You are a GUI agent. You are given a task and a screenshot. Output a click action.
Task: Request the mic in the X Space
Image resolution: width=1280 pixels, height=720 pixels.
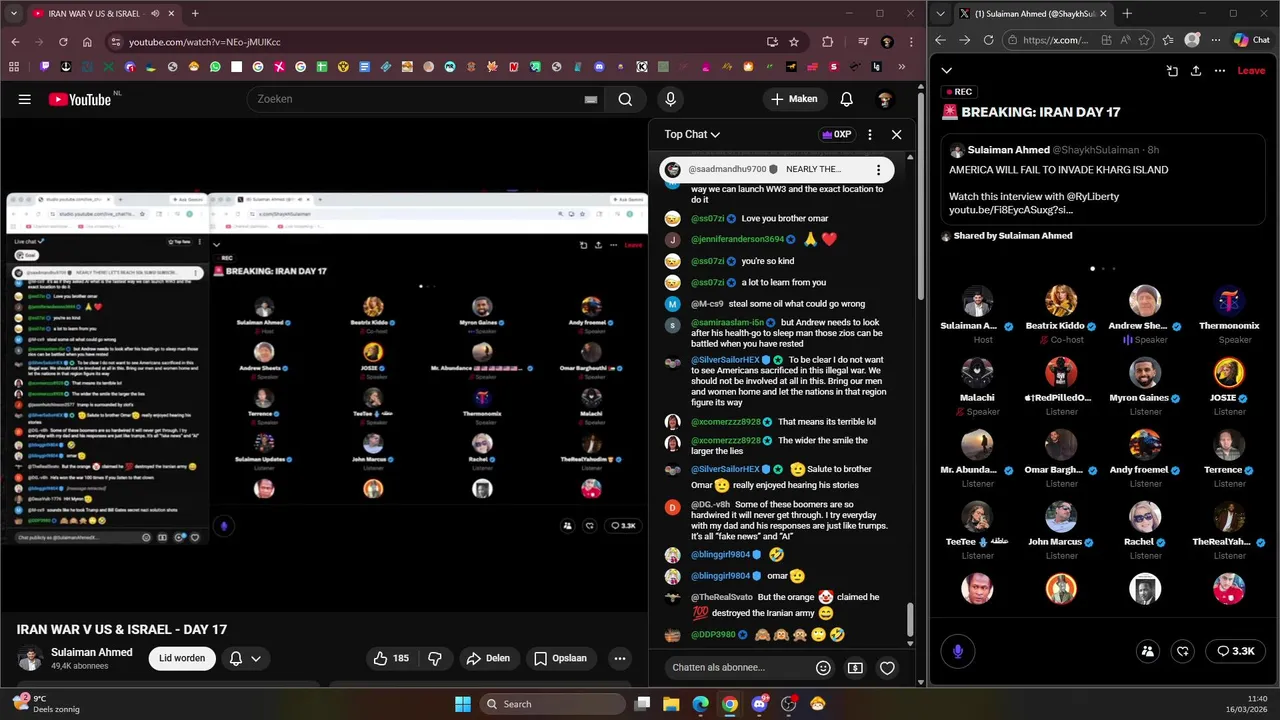coord(957,651)
